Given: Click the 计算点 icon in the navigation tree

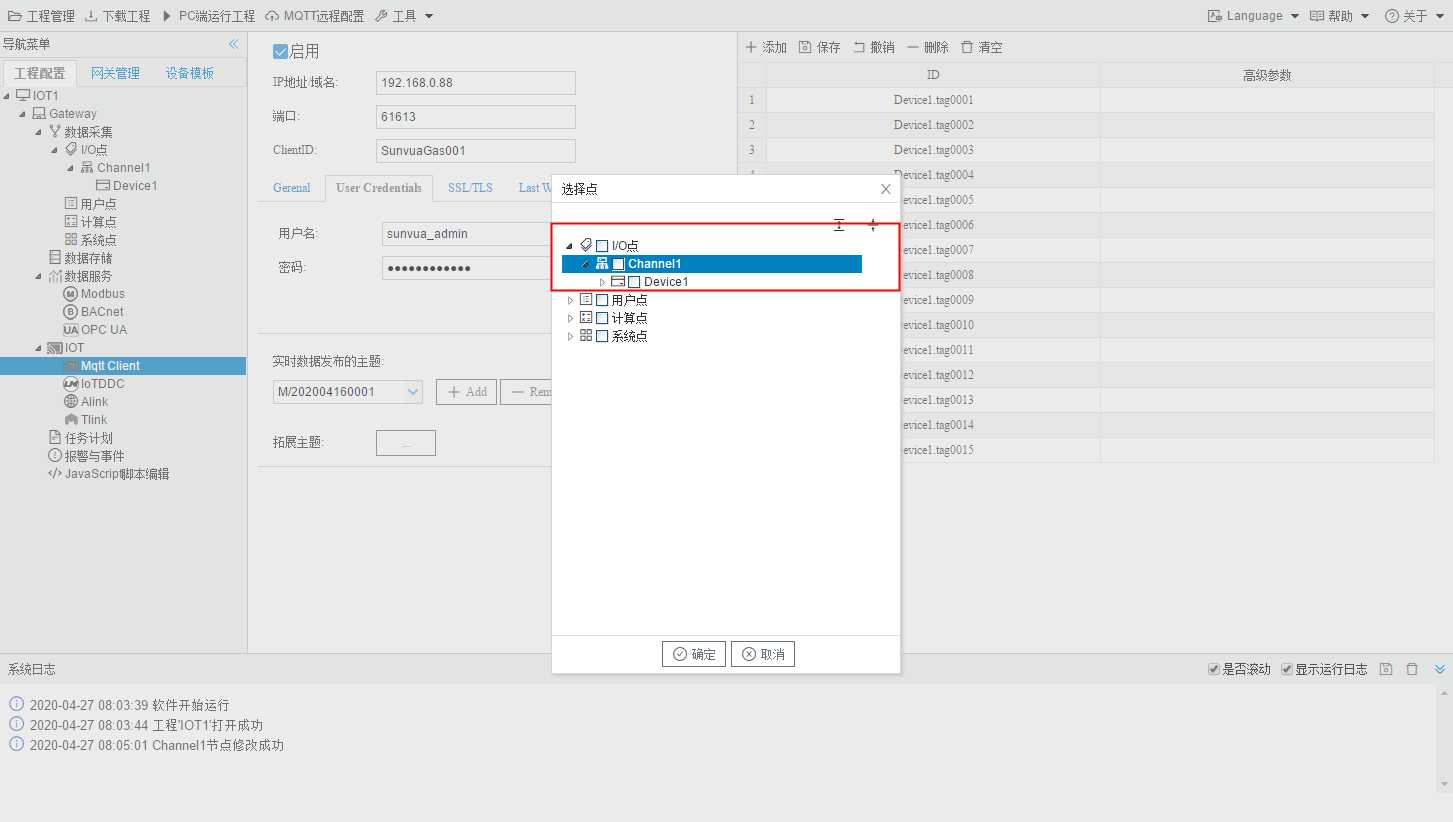Looking at the screenshot, I should (x=71, y=222).
